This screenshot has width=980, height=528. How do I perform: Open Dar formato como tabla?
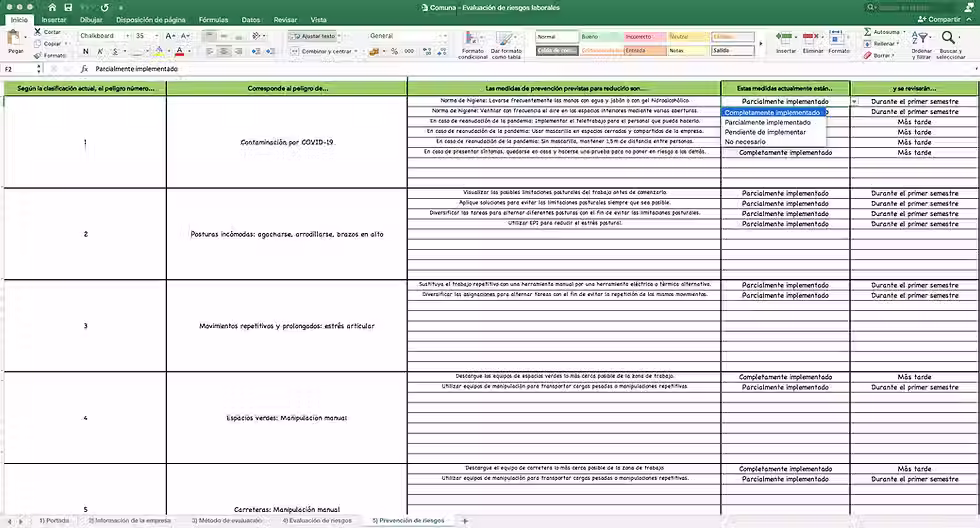tap(506, 45)
